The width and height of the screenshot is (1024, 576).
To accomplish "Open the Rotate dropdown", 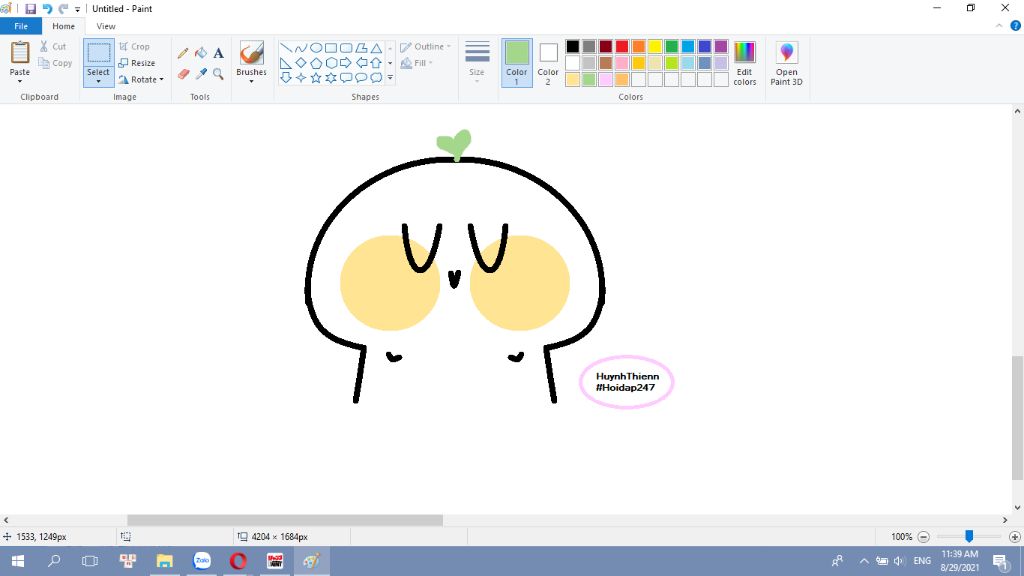I will click(x=141, y=79).
